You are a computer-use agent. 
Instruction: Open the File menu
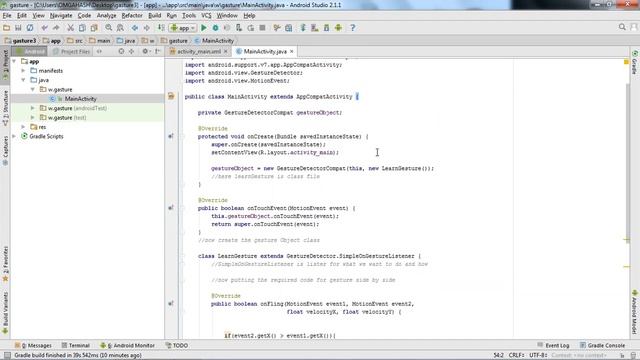[x=7, y=16]
